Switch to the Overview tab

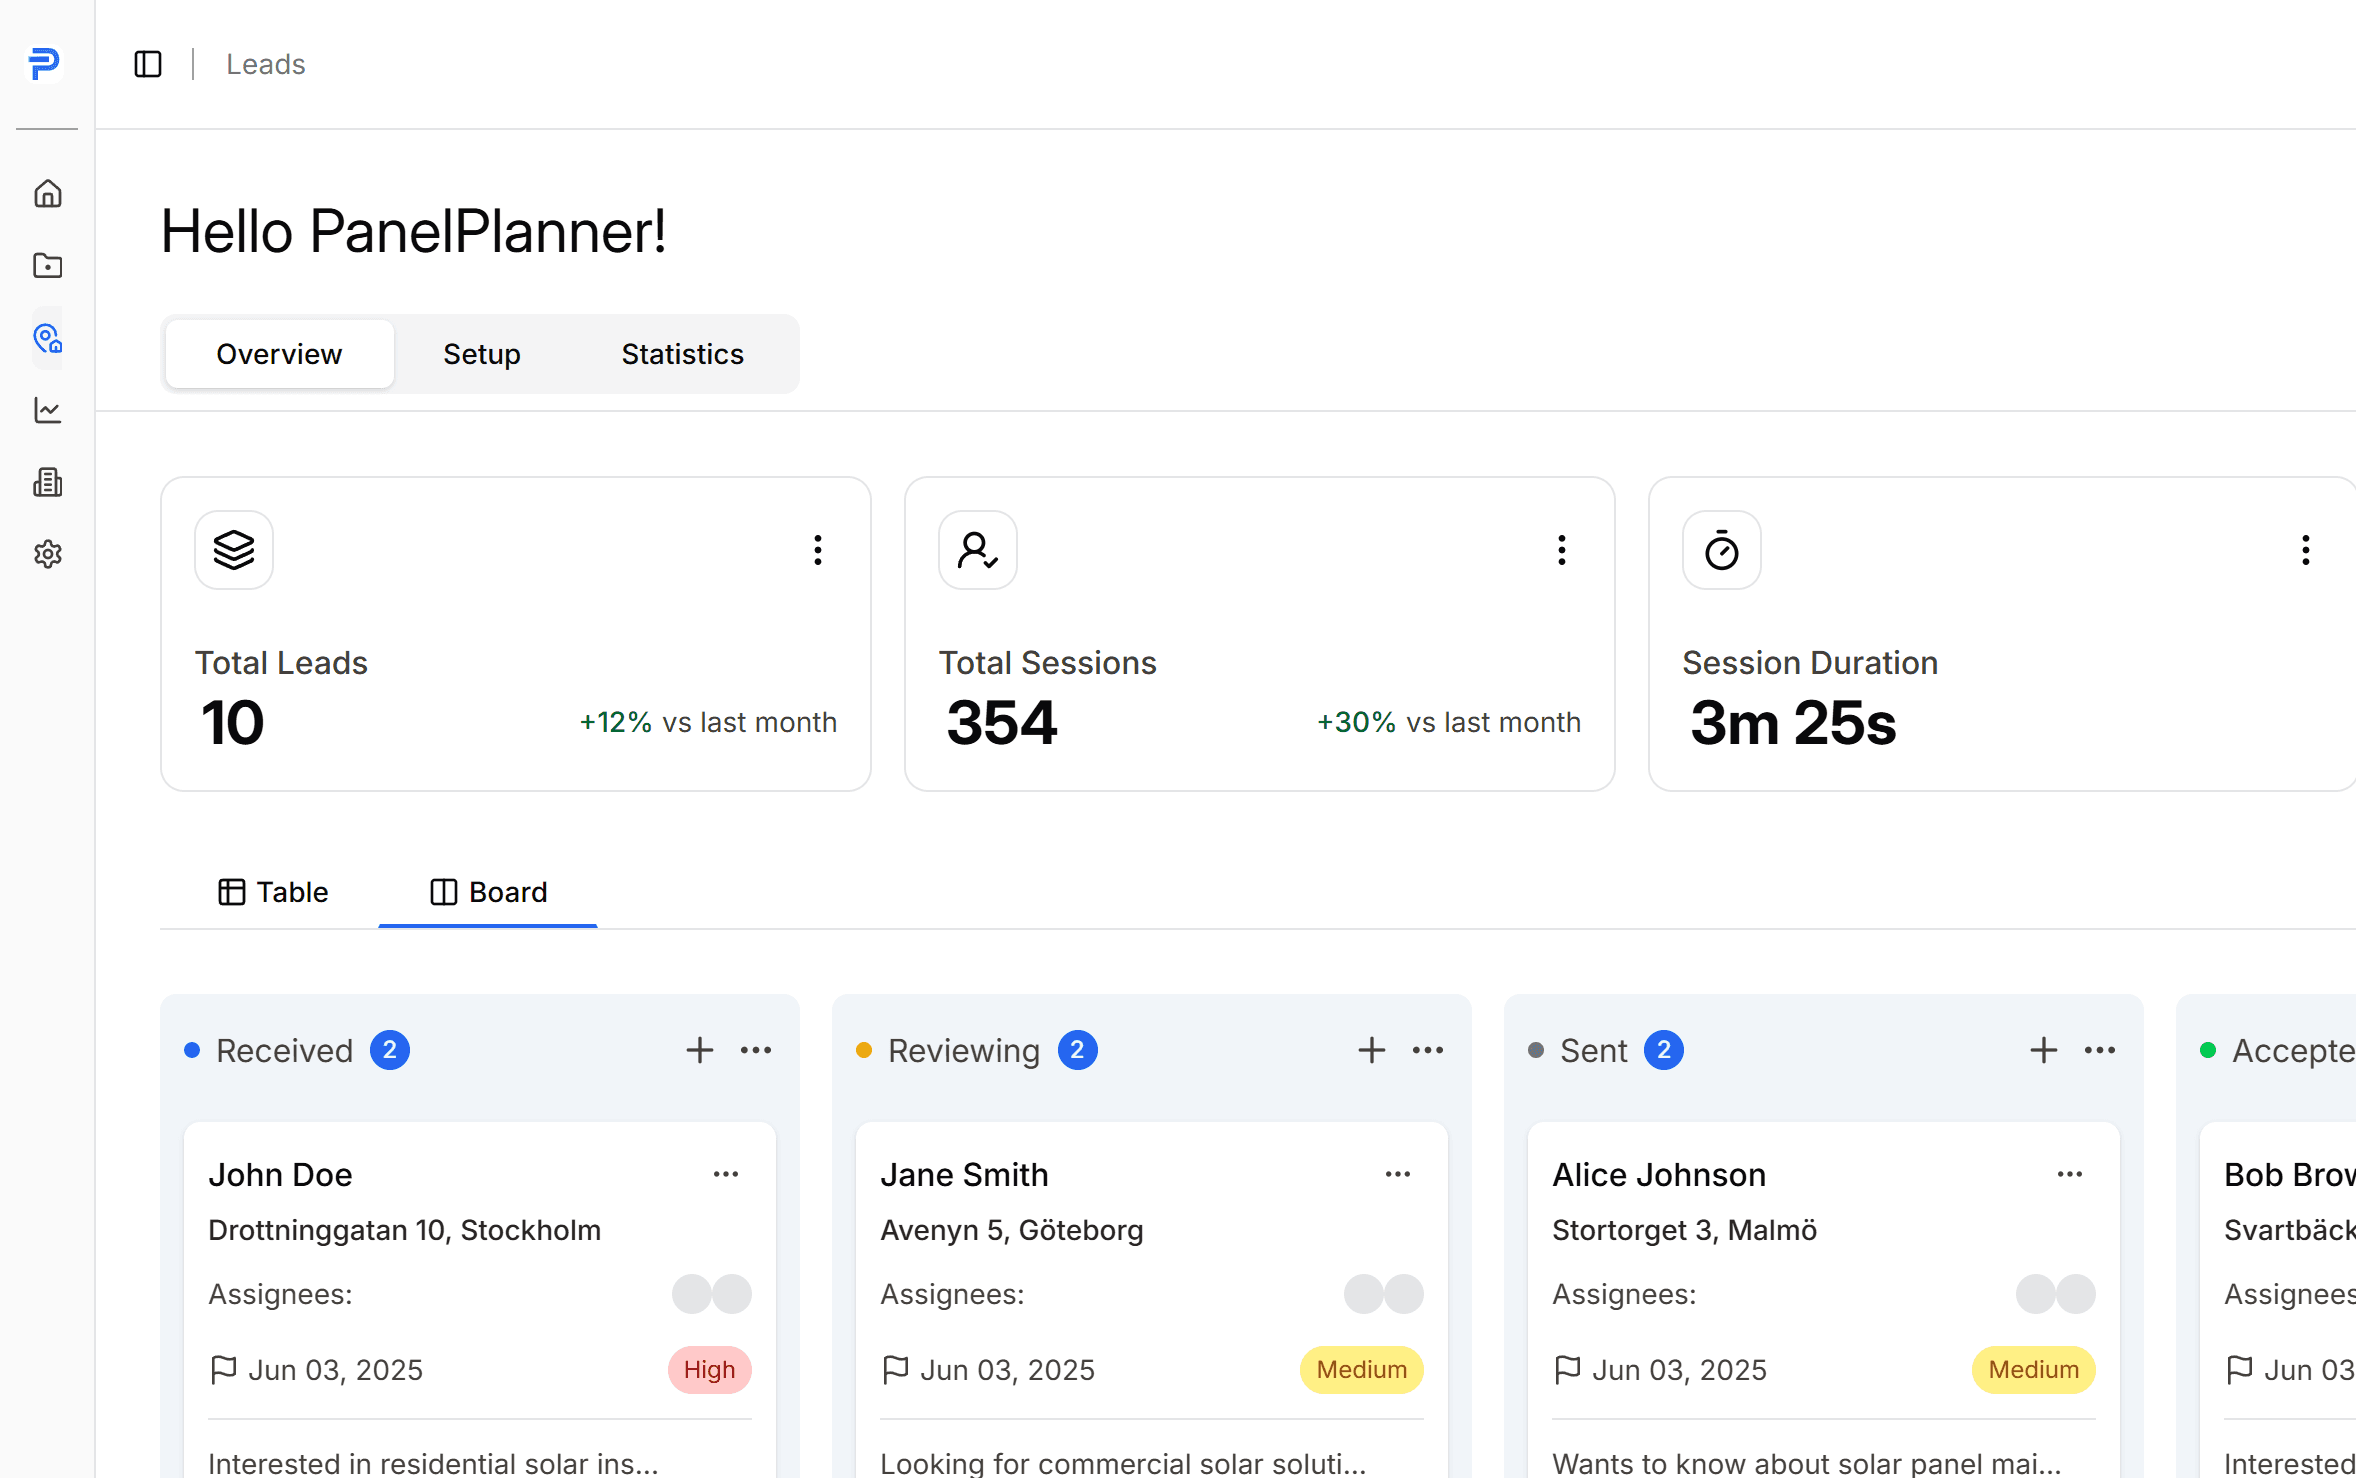click(x=280, y=354)
